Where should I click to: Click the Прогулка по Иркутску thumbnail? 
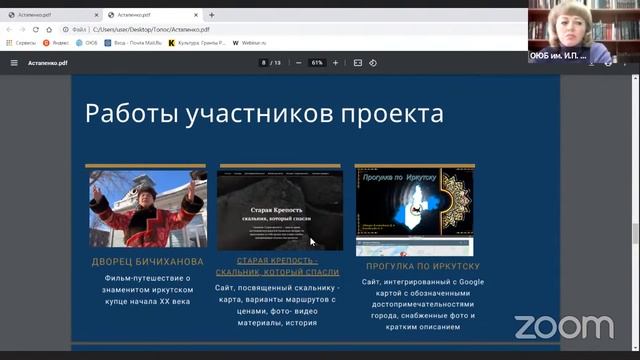point(415,212)
